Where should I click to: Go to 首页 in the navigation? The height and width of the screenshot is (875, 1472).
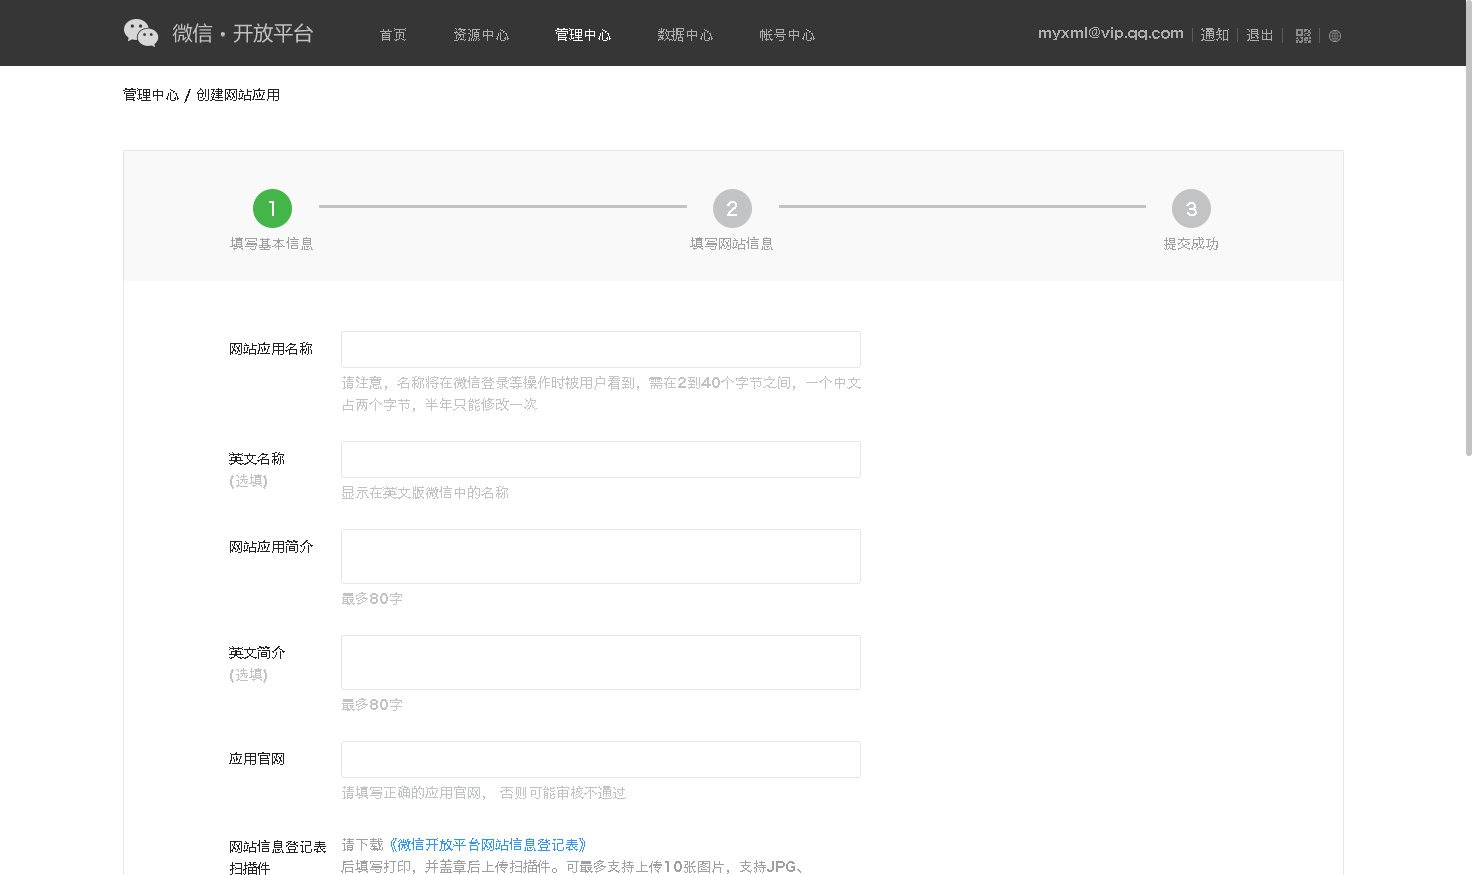click(393, 35)
